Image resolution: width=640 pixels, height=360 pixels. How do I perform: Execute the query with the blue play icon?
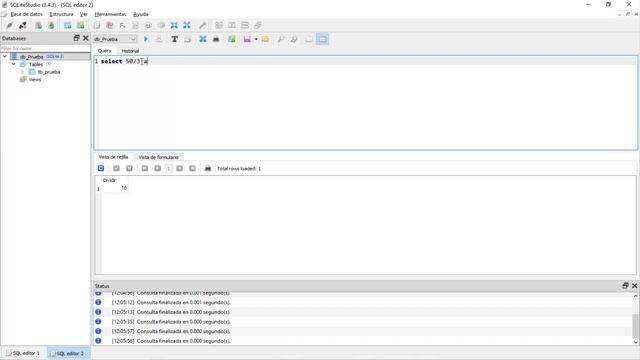point(146,39)
